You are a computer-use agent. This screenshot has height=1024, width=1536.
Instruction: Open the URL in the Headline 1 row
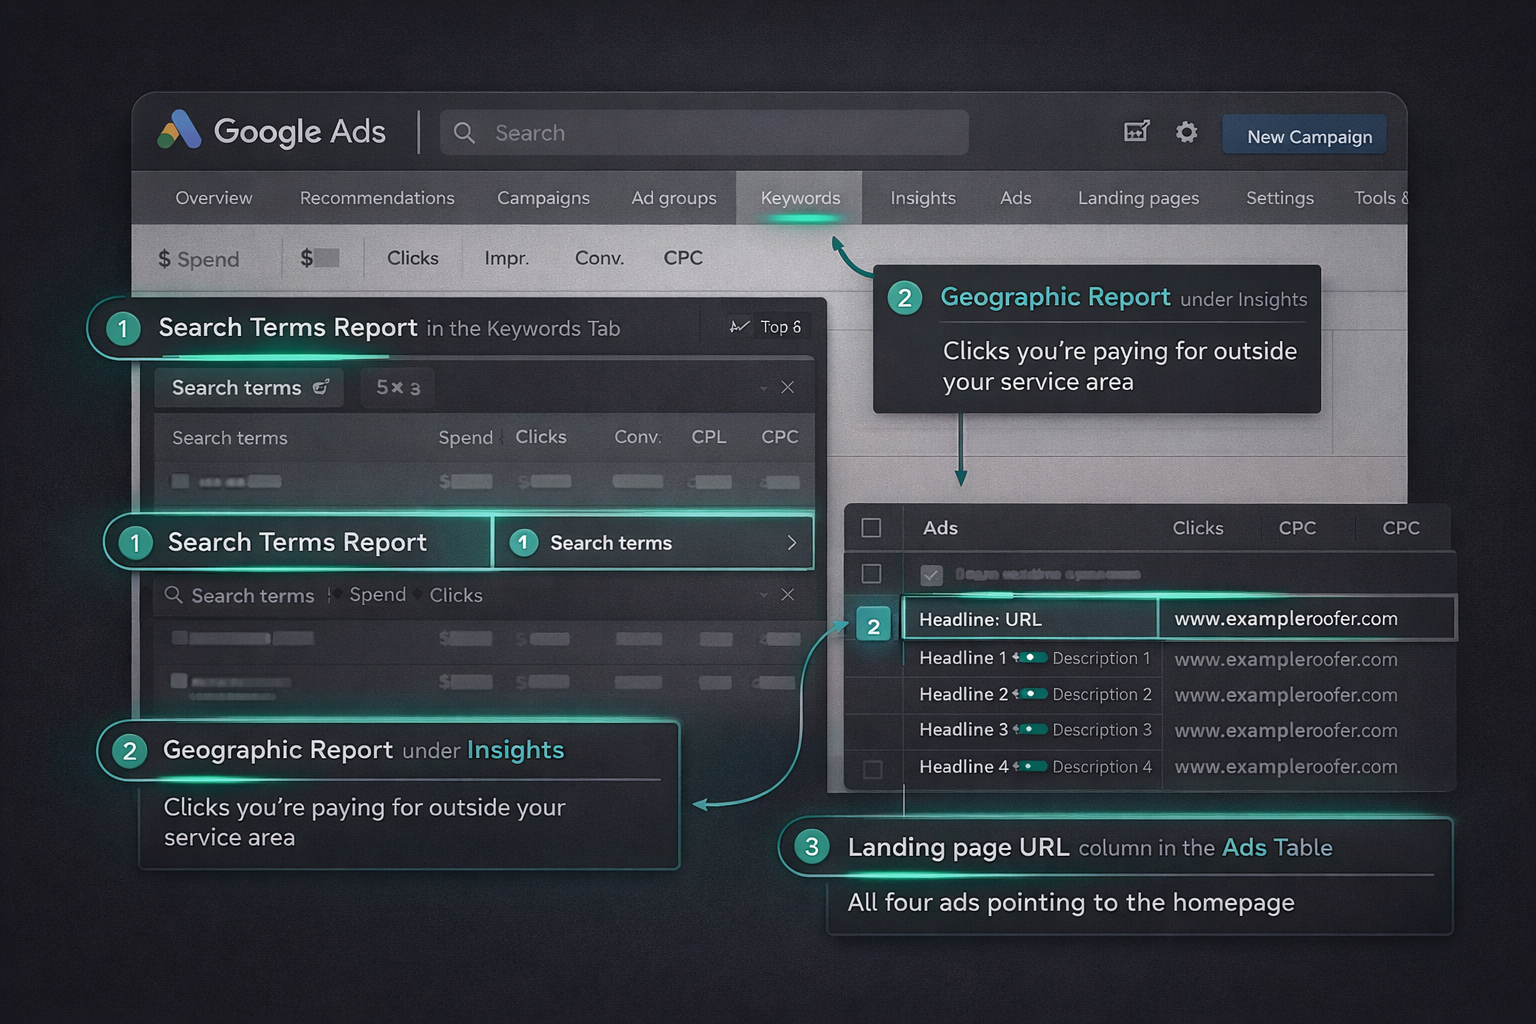pyautogui.click(x=1285, y=659)
